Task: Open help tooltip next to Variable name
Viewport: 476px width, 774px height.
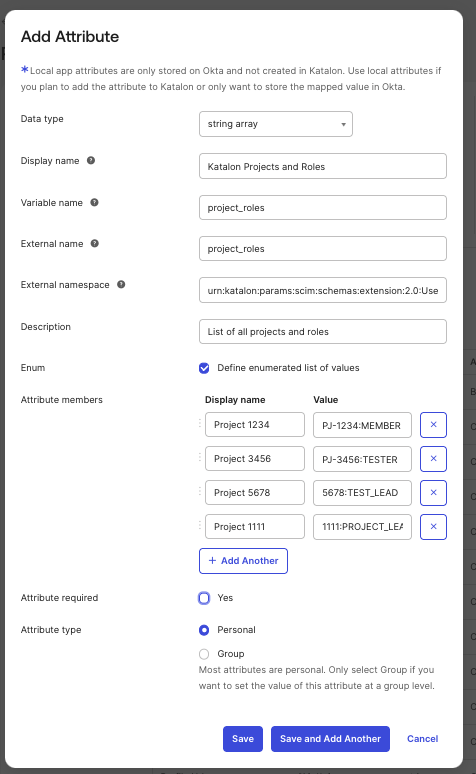Action: (x=94, y=202)
